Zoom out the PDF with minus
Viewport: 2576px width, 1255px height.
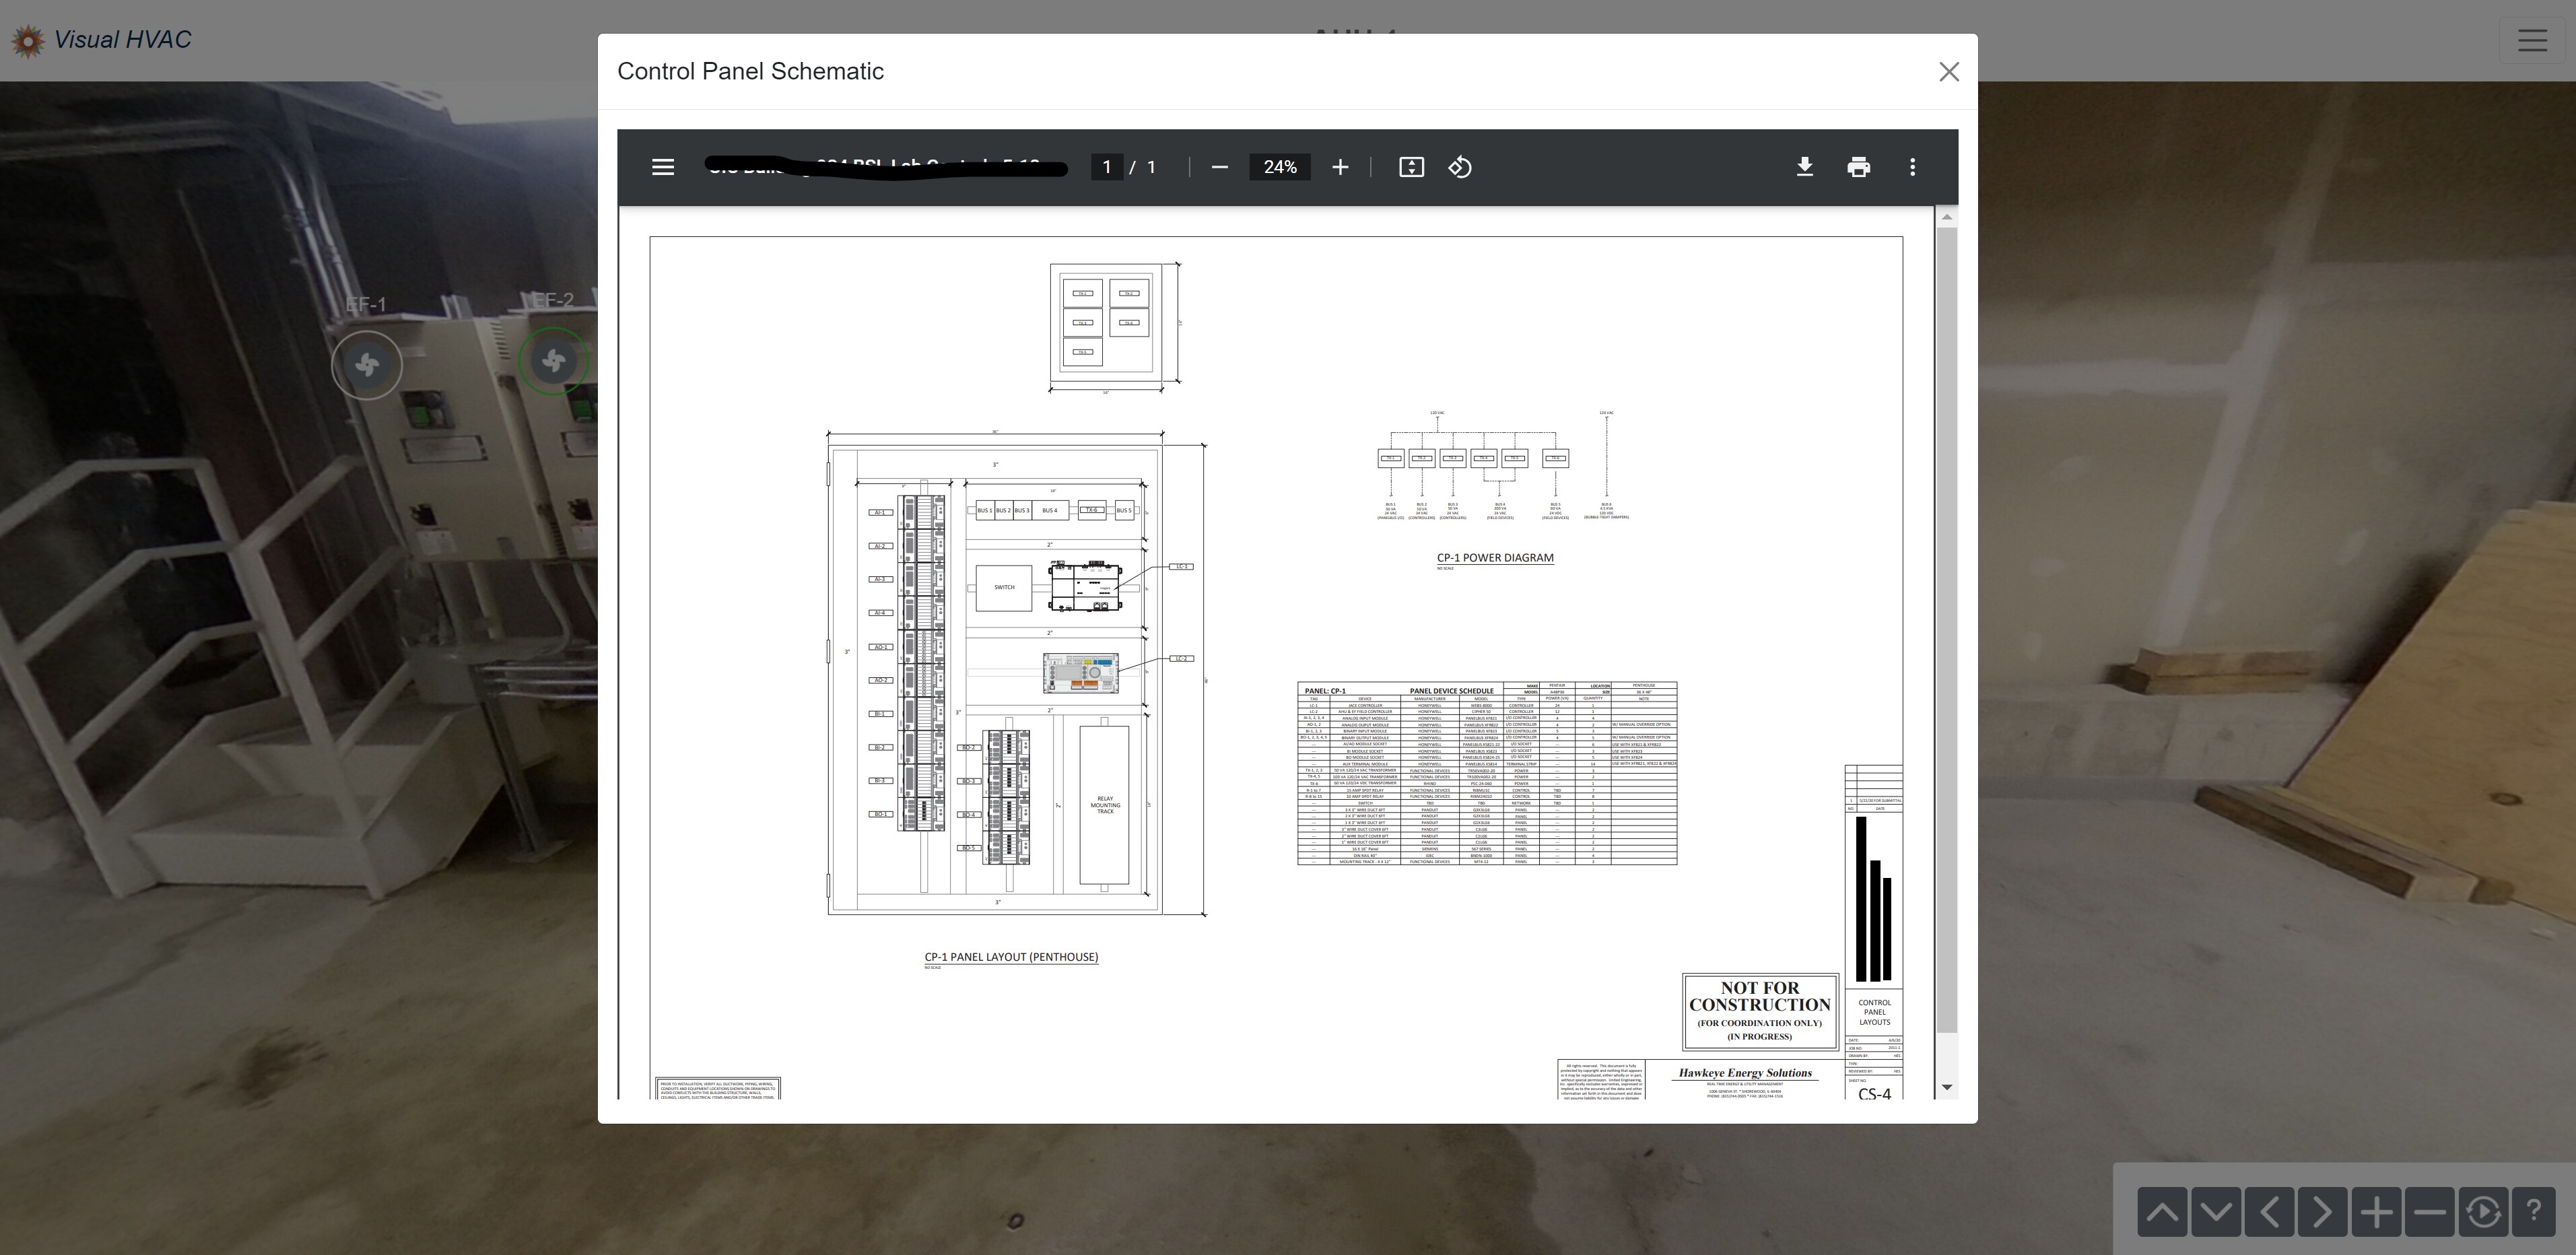tap(1219, 167)
